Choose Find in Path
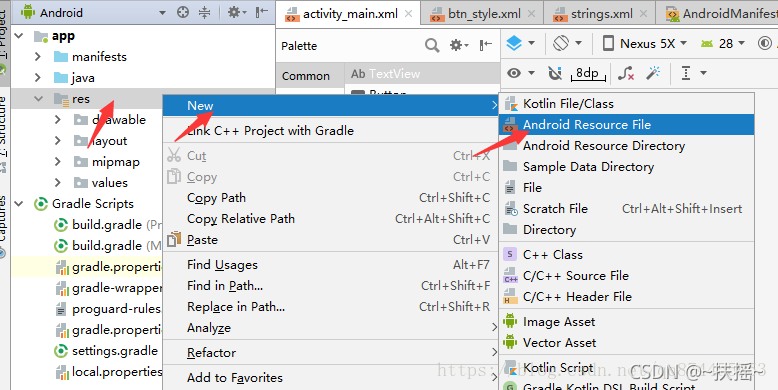Screen dimensions: 778x390 330,285
